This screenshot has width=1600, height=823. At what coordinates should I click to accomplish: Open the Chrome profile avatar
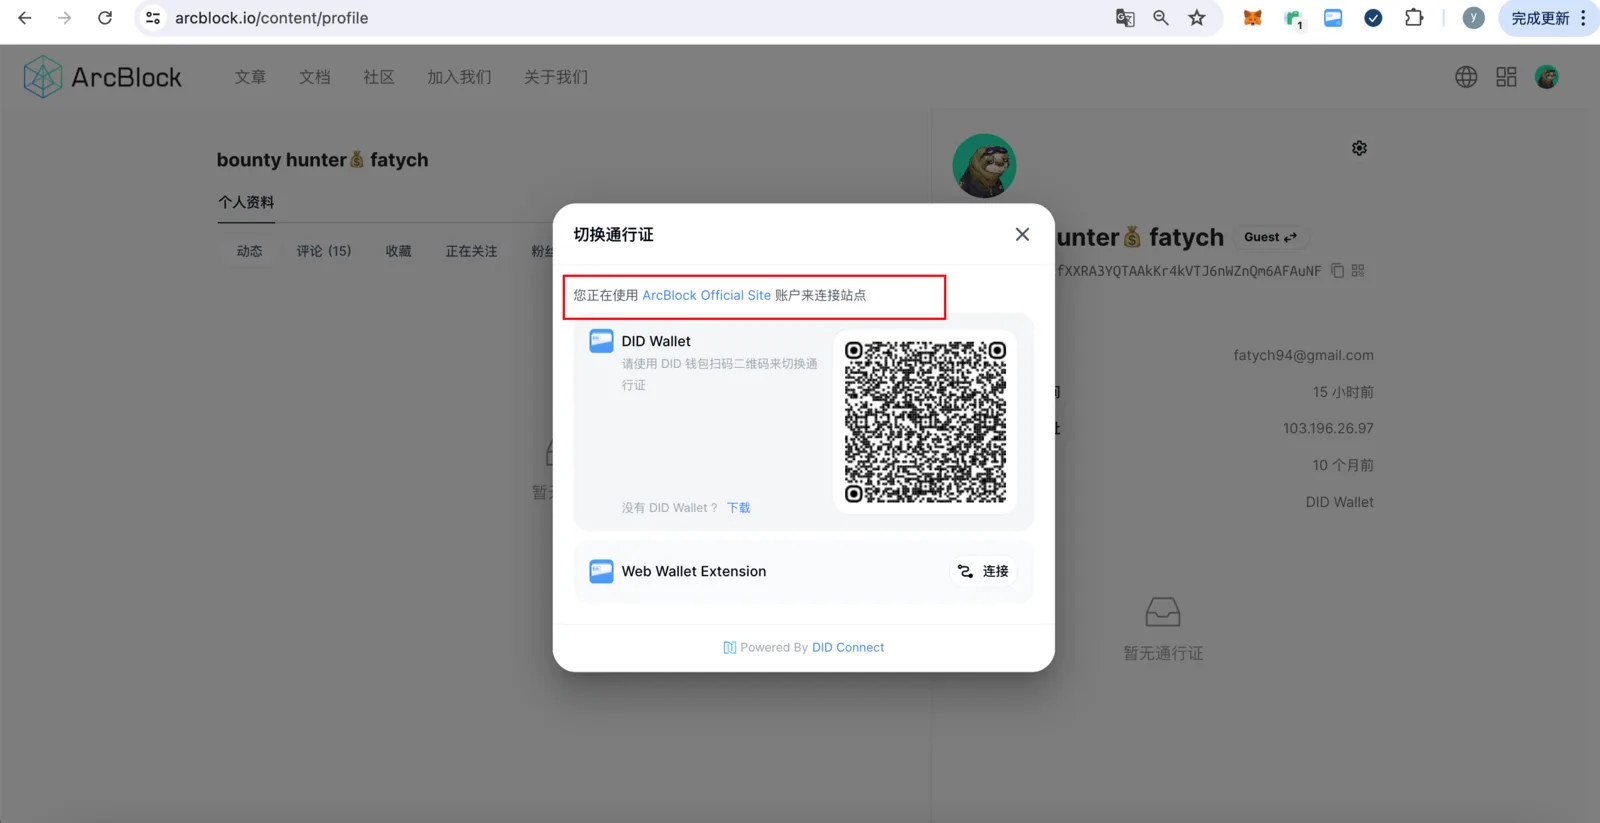[1473, 18]
